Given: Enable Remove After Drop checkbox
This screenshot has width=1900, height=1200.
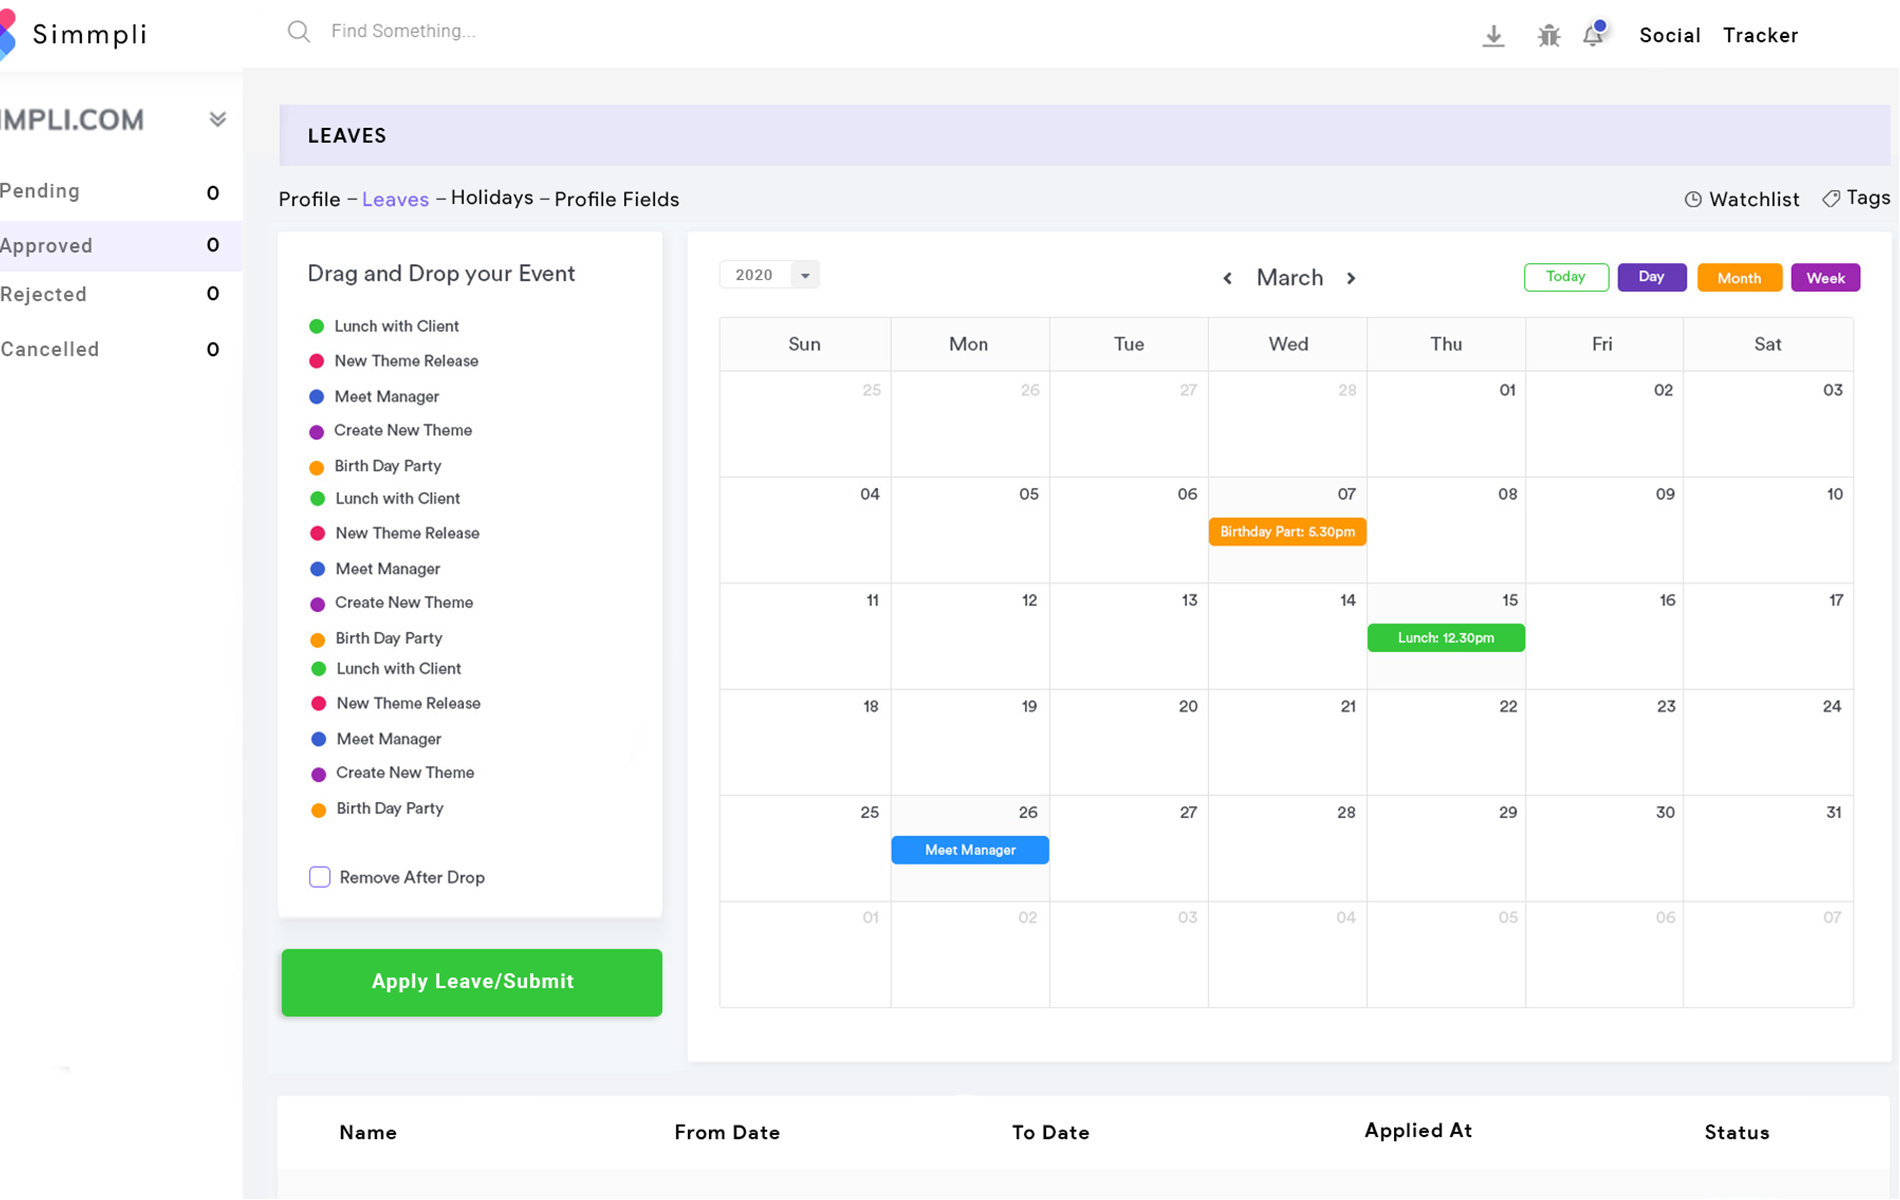Looking at the screenshot, I should 320,877.
